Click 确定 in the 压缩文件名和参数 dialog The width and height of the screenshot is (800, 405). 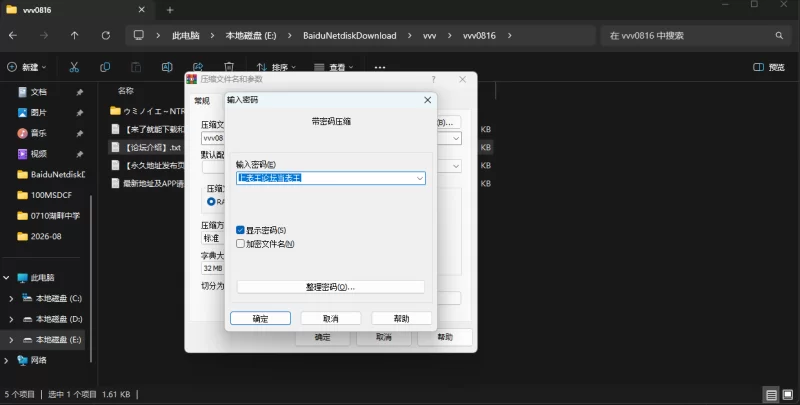322,337
